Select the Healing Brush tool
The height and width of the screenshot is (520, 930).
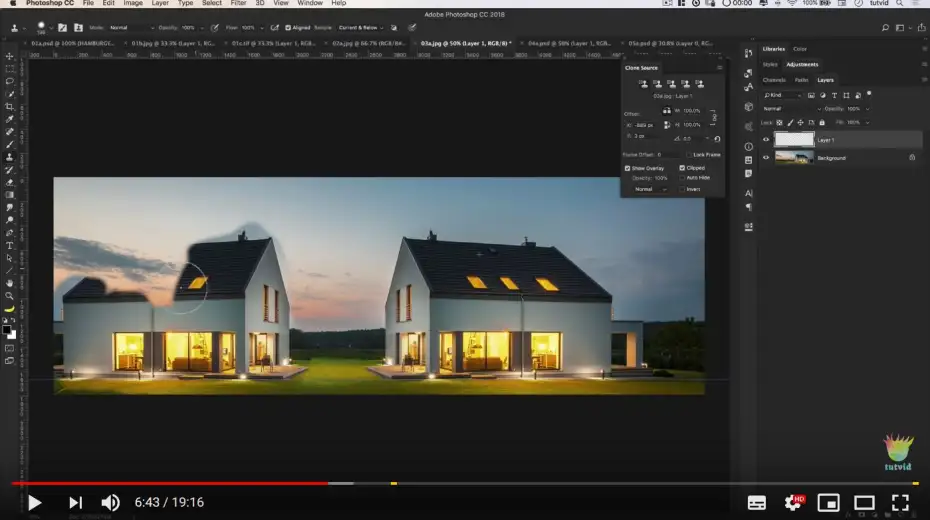(x=9, y=132)
